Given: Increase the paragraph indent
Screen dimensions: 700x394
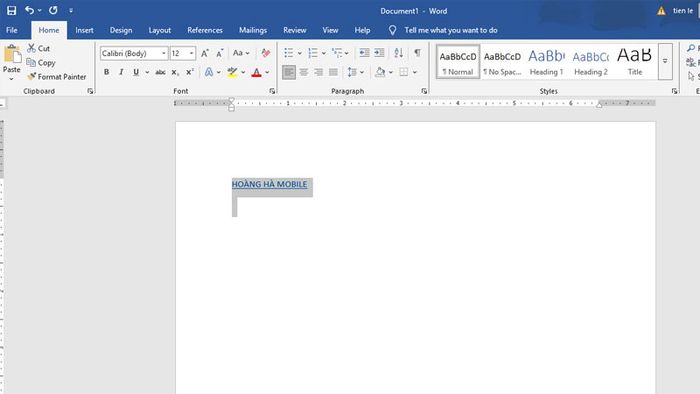Looking at the screenshot, I should (379, 53).
